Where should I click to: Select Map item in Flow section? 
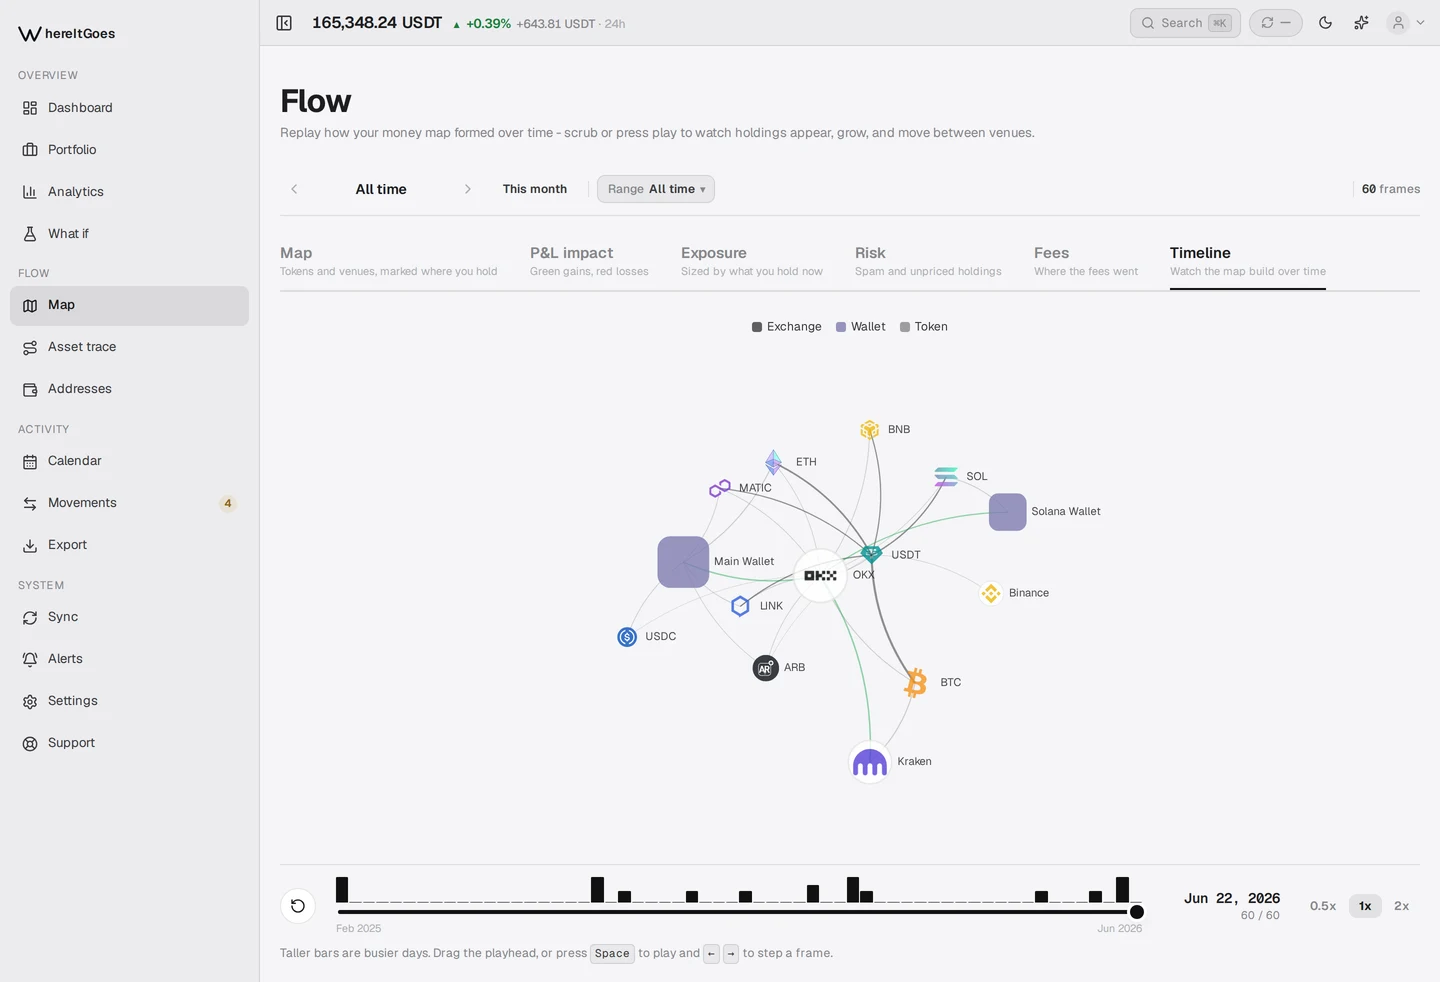tap(129, 305)
